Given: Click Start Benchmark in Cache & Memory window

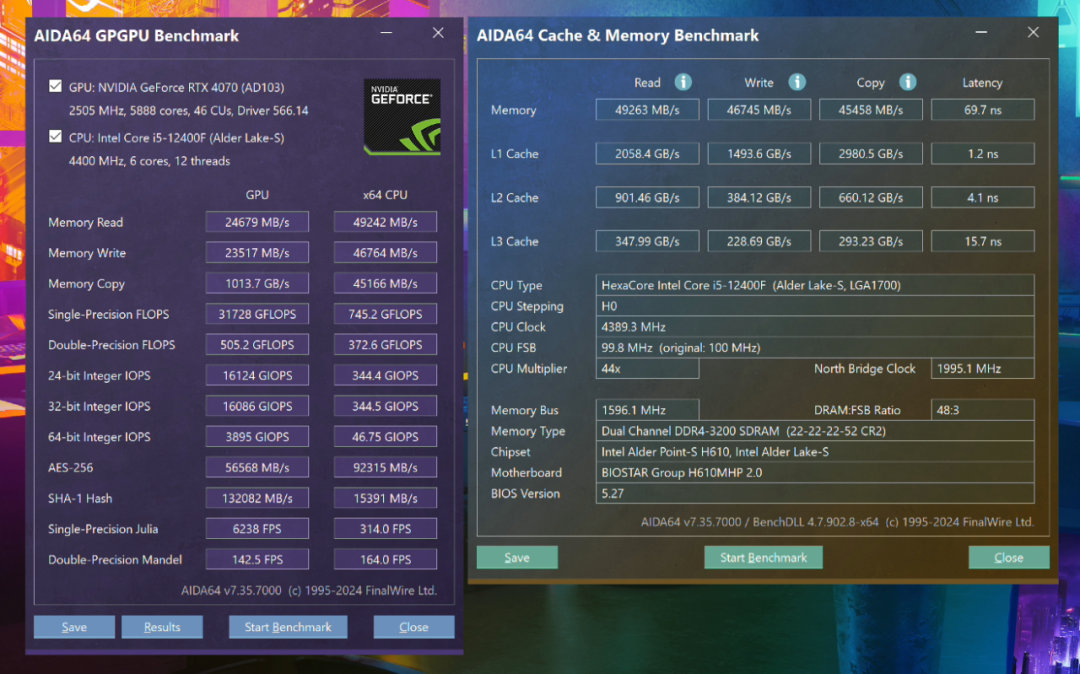Looking at the screenshot, I should click(763, 558).
